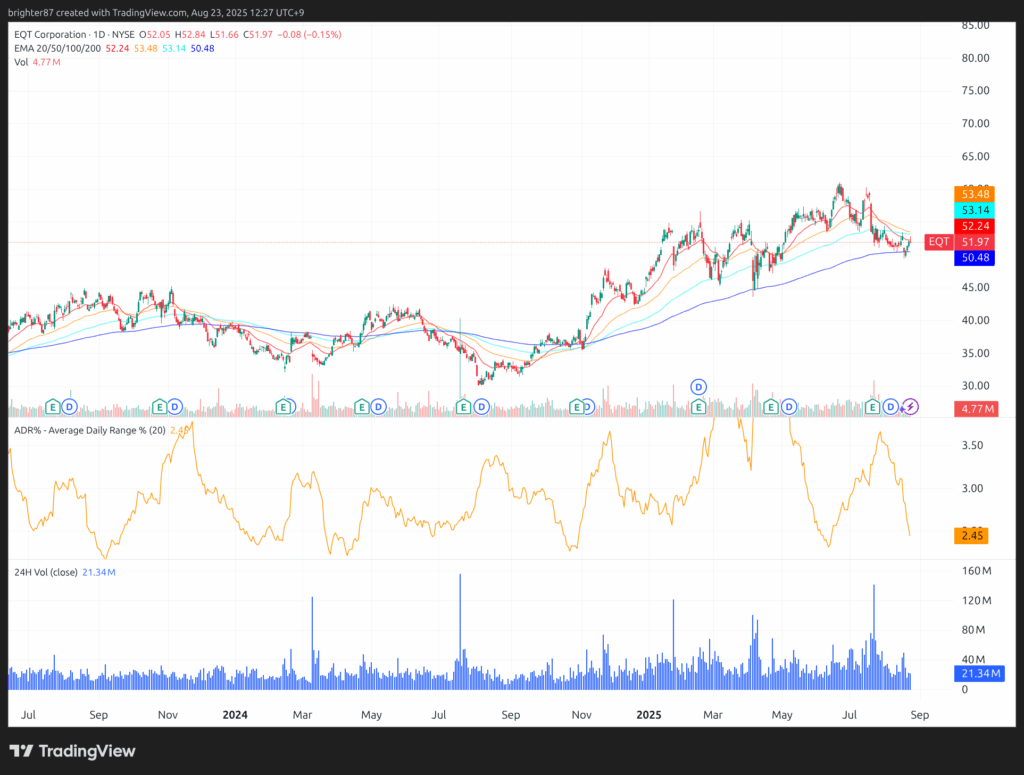
Task: Open the earnings marker for October 2023
Action: point(159,407)
